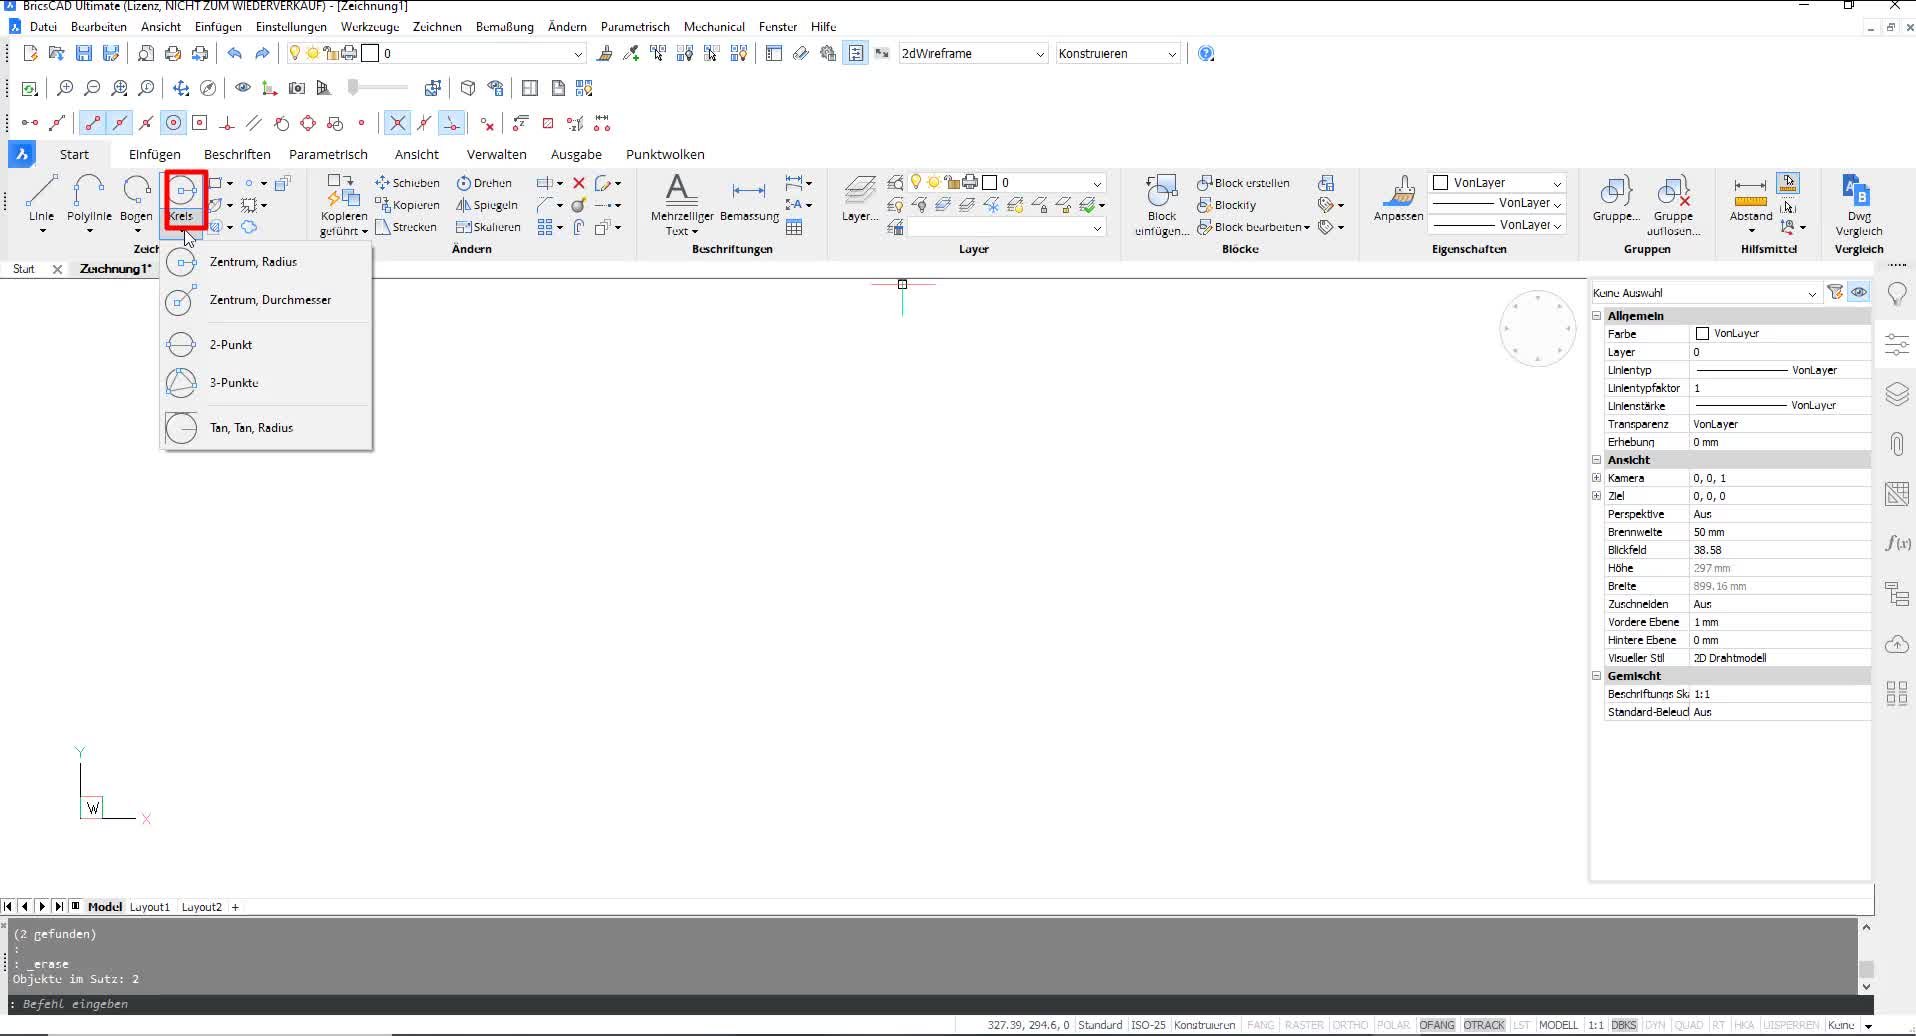Click the Skalieren scale tool

click(x=488, y=227)
